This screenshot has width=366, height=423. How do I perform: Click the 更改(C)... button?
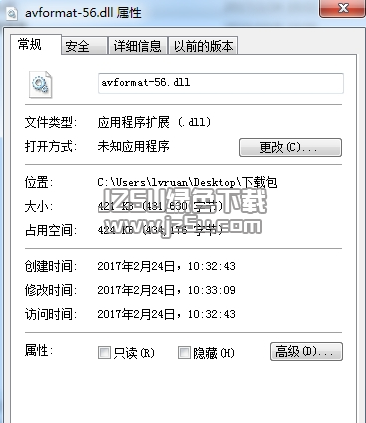pyautogui.click(x=290, y=147)
